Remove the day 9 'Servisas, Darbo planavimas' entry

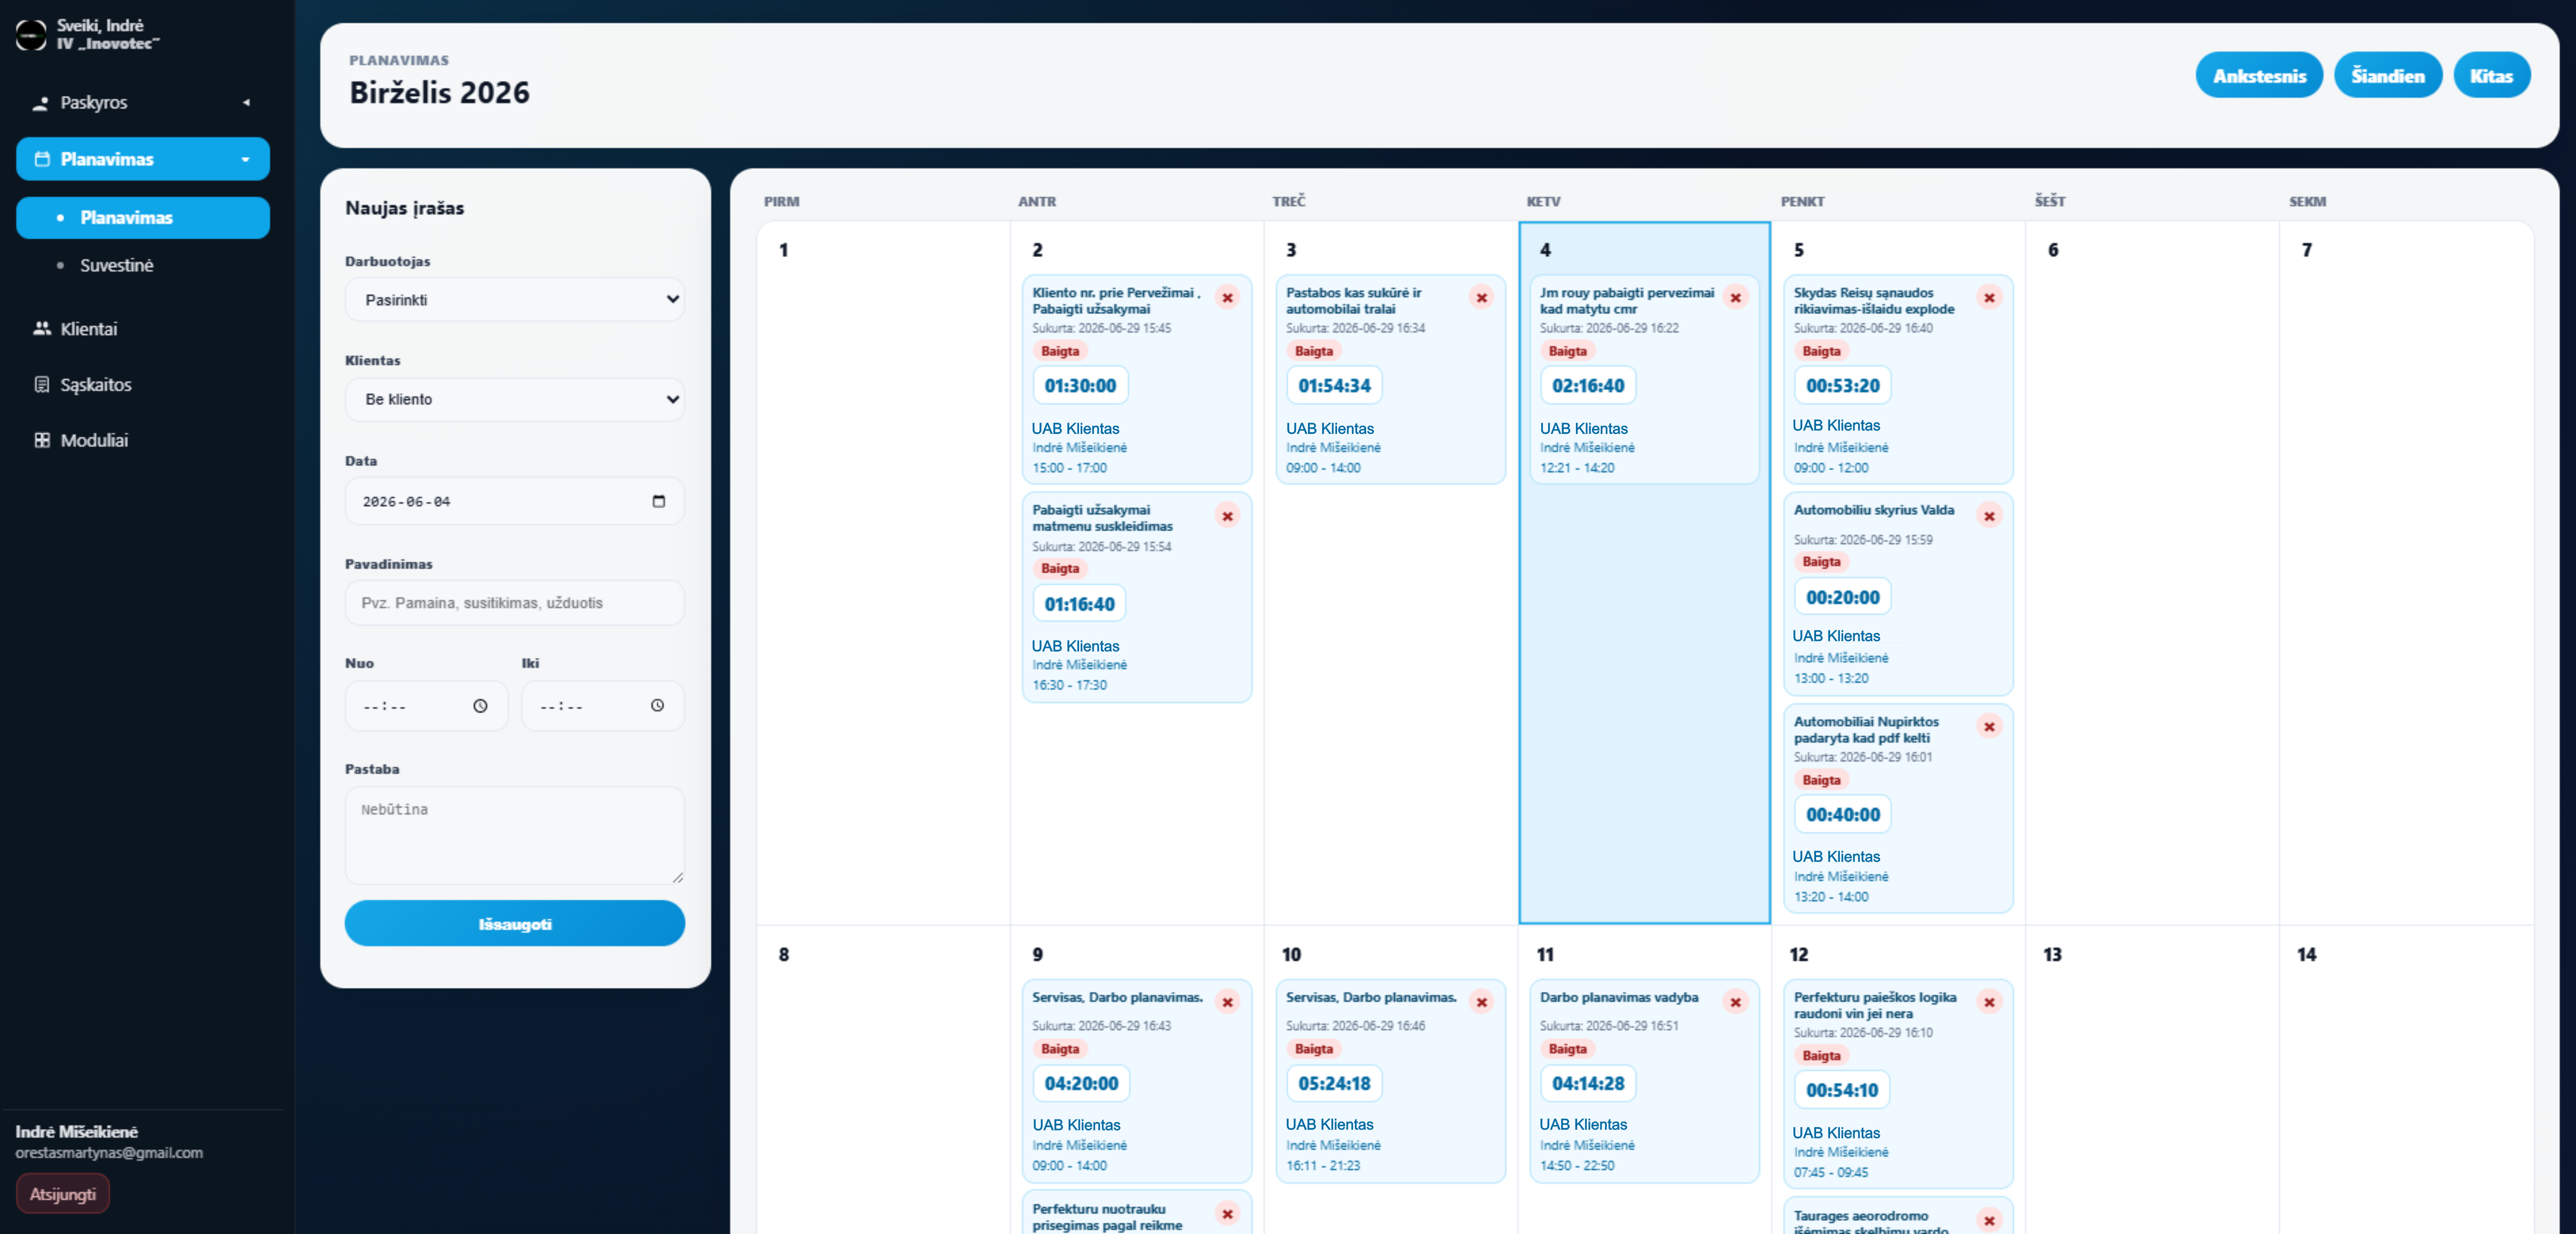point(1227,1002)
